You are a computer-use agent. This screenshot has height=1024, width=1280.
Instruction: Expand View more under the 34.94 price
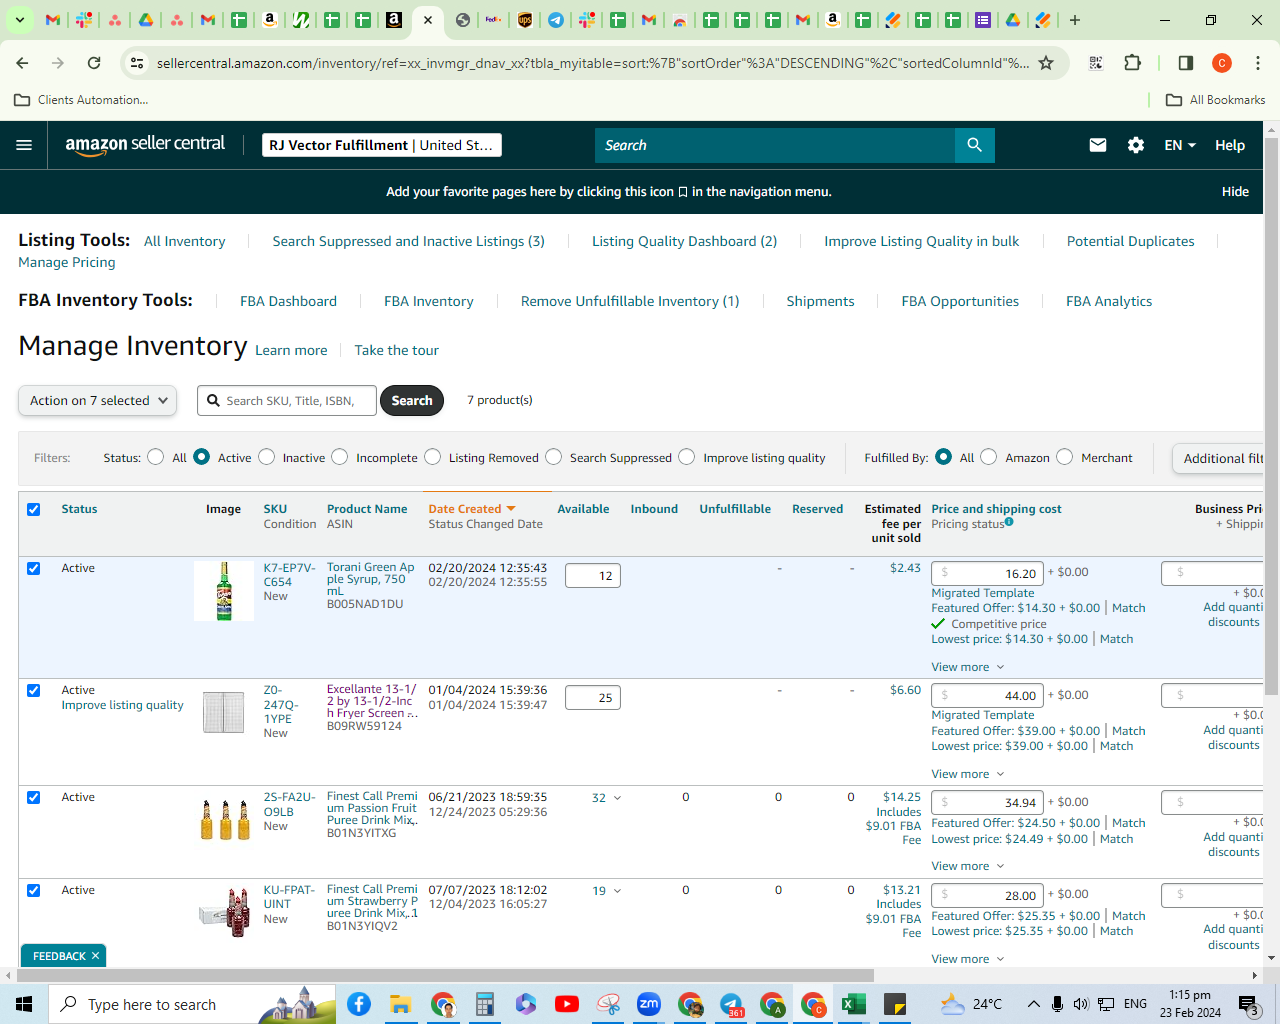(968, 866)
